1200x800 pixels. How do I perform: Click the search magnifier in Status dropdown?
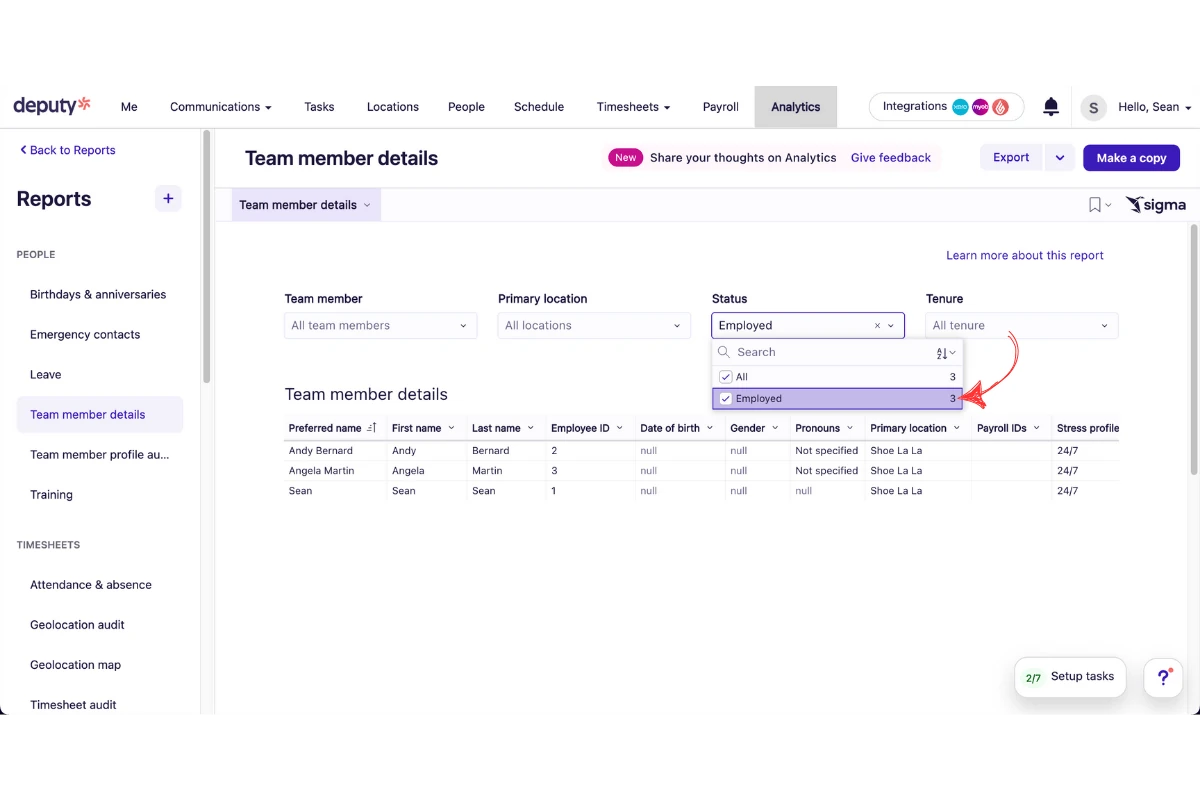coord(725,352)
